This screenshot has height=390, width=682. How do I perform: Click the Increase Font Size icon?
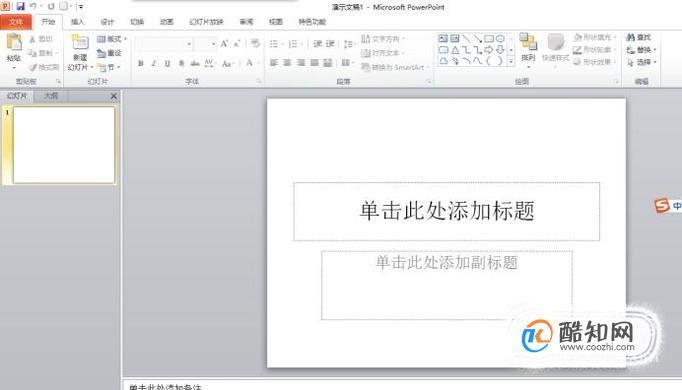point(224,44)
